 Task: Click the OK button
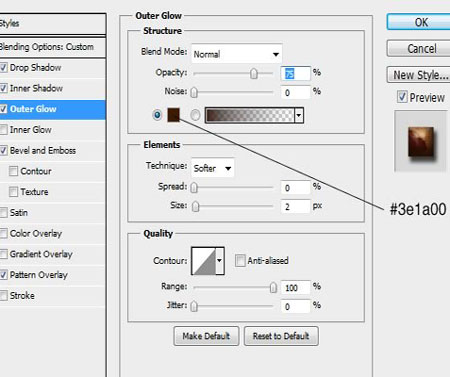[x=419, y=22]
